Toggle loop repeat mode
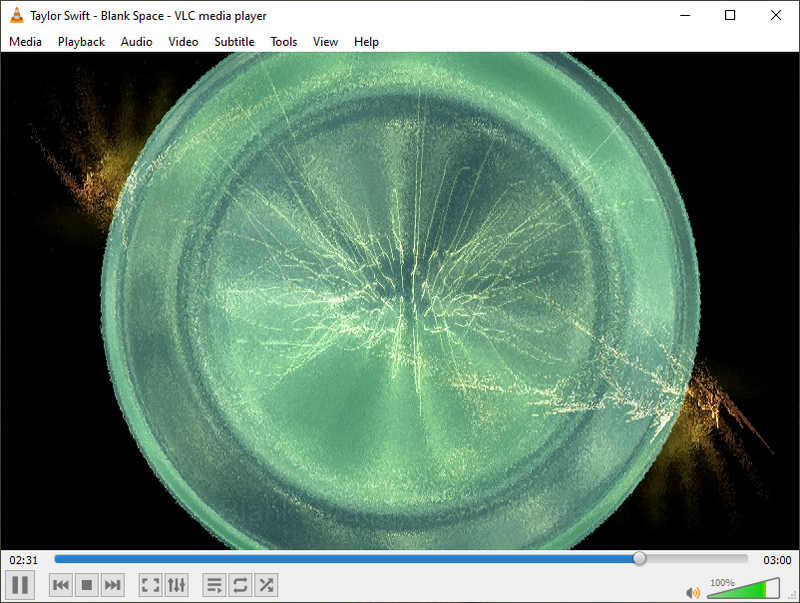 point(240,585)
